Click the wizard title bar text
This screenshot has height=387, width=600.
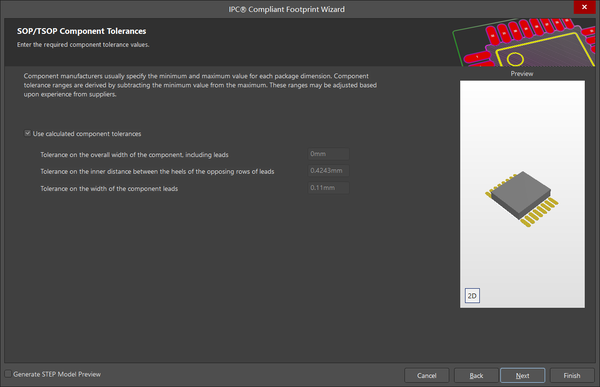(x=287, y=9)
